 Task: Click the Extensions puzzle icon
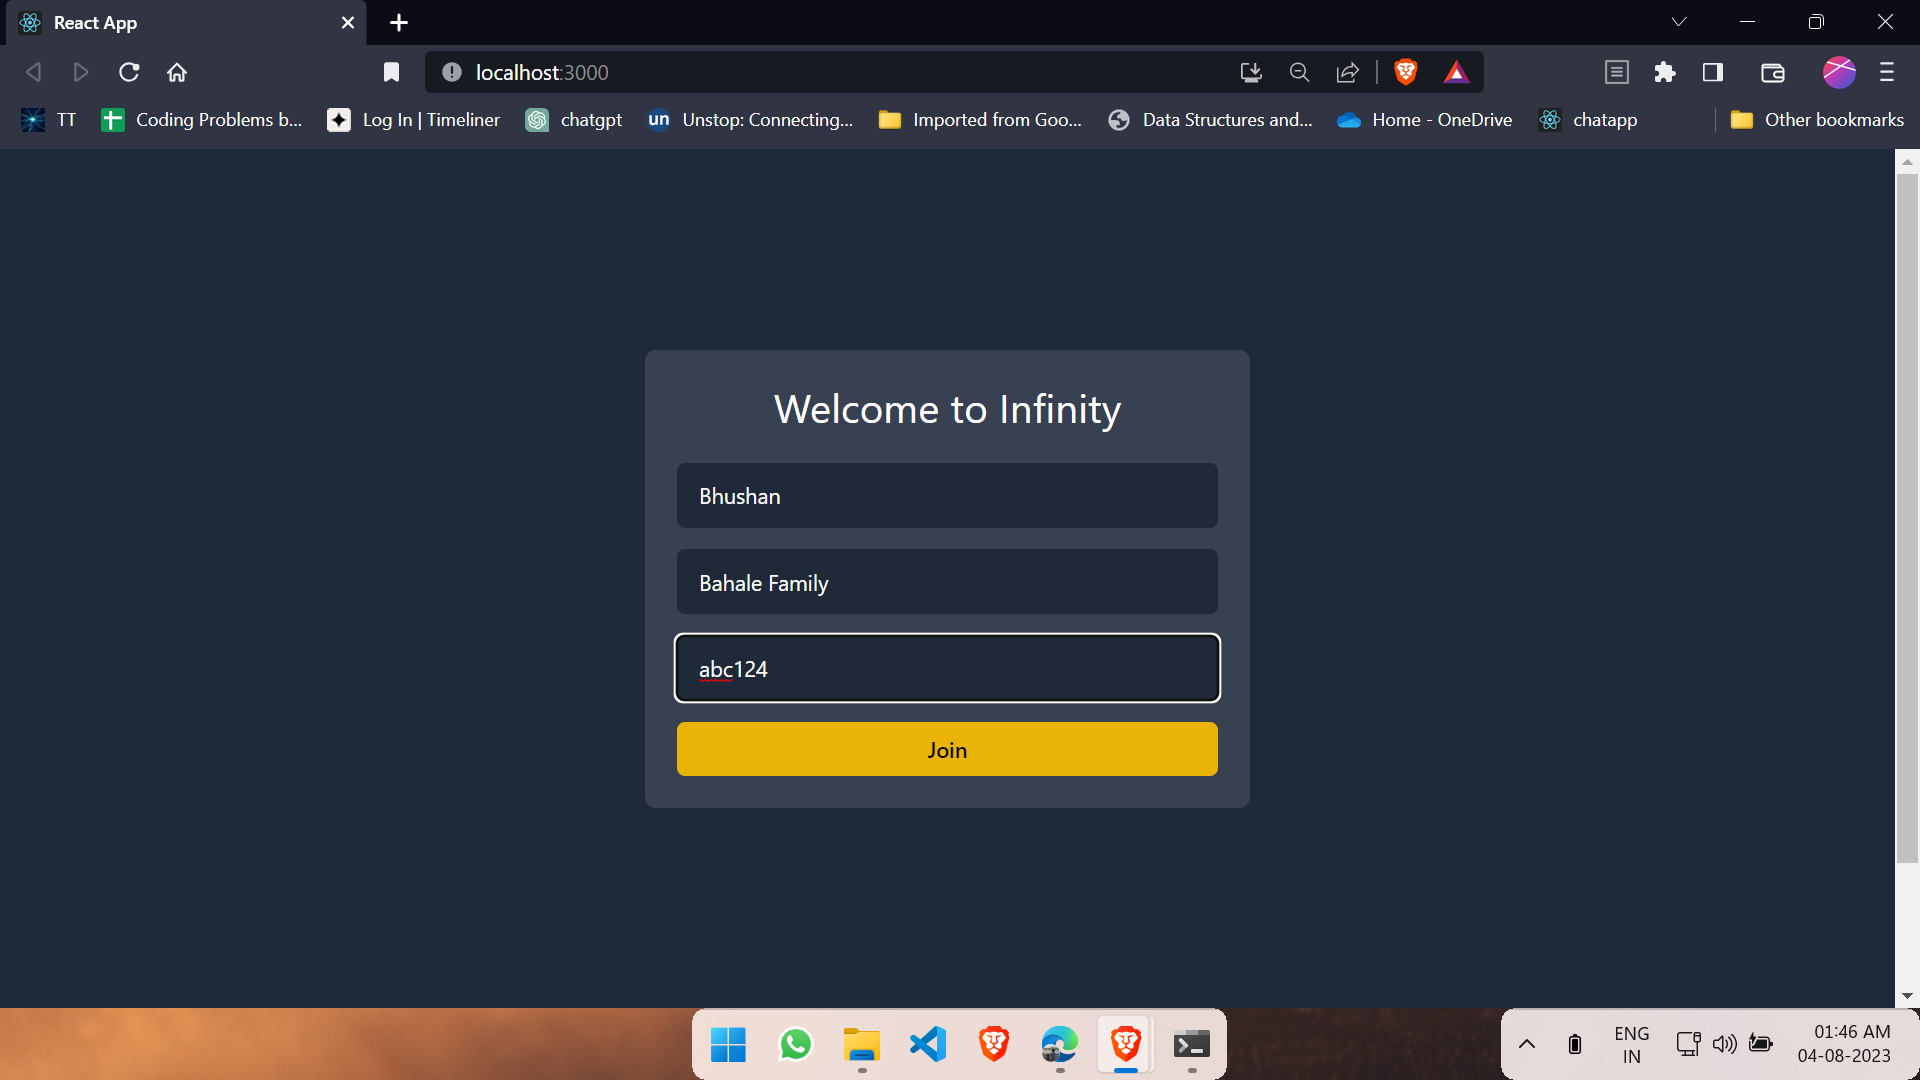point(1665,72)
